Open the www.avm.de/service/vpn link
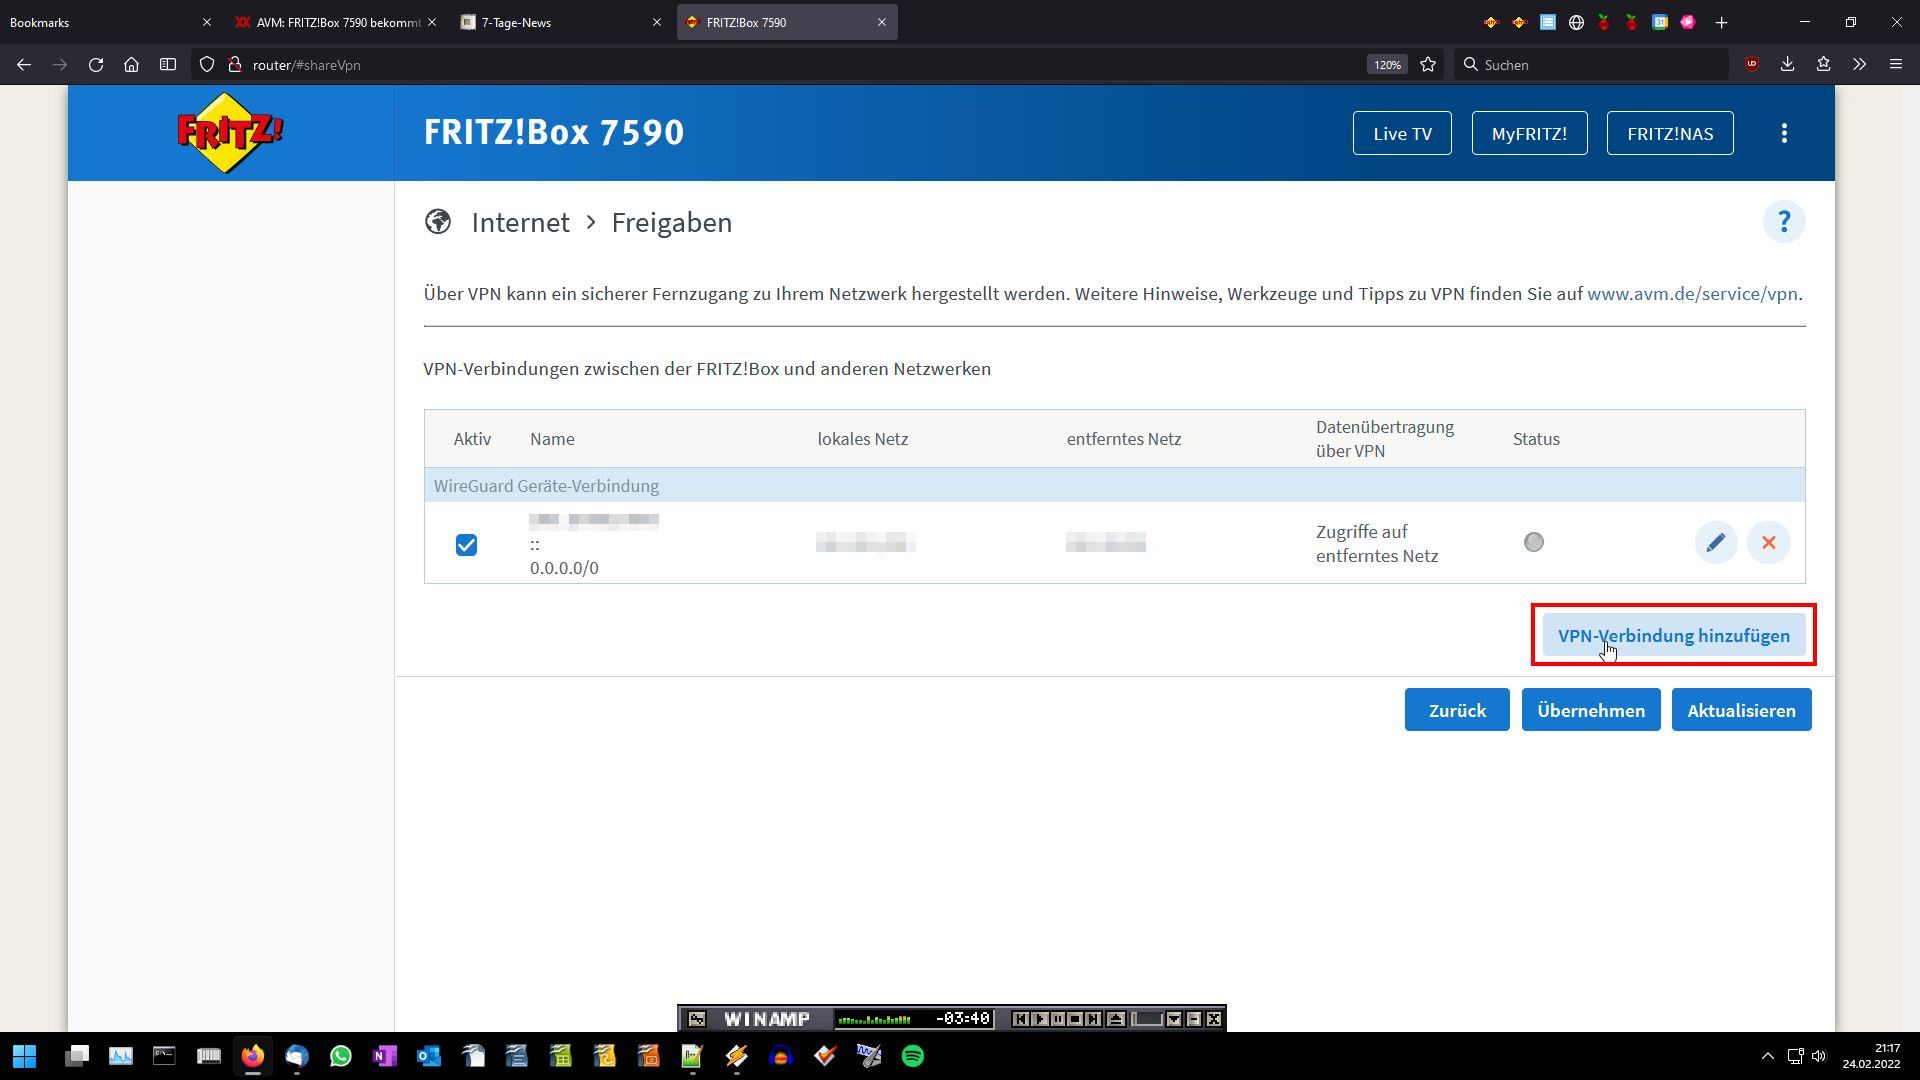Viewport: 1920px width, 1080px height. (1692, 294)
